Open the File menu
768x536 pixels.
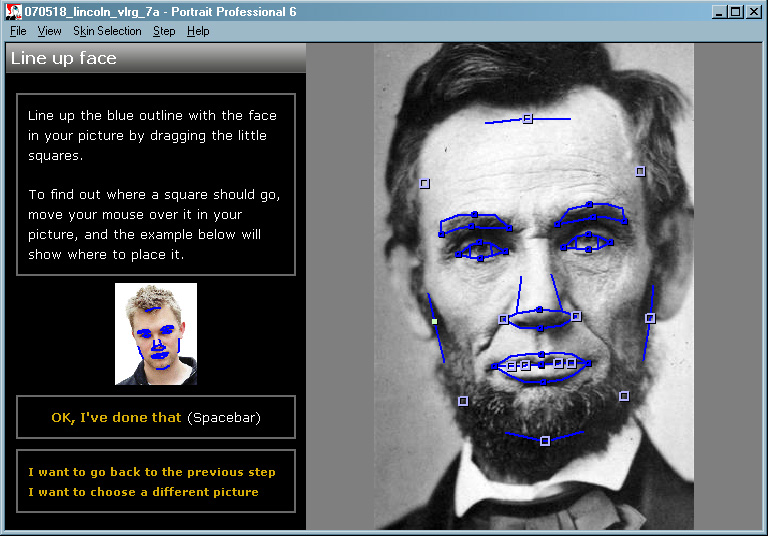click(x=18, y=31)
